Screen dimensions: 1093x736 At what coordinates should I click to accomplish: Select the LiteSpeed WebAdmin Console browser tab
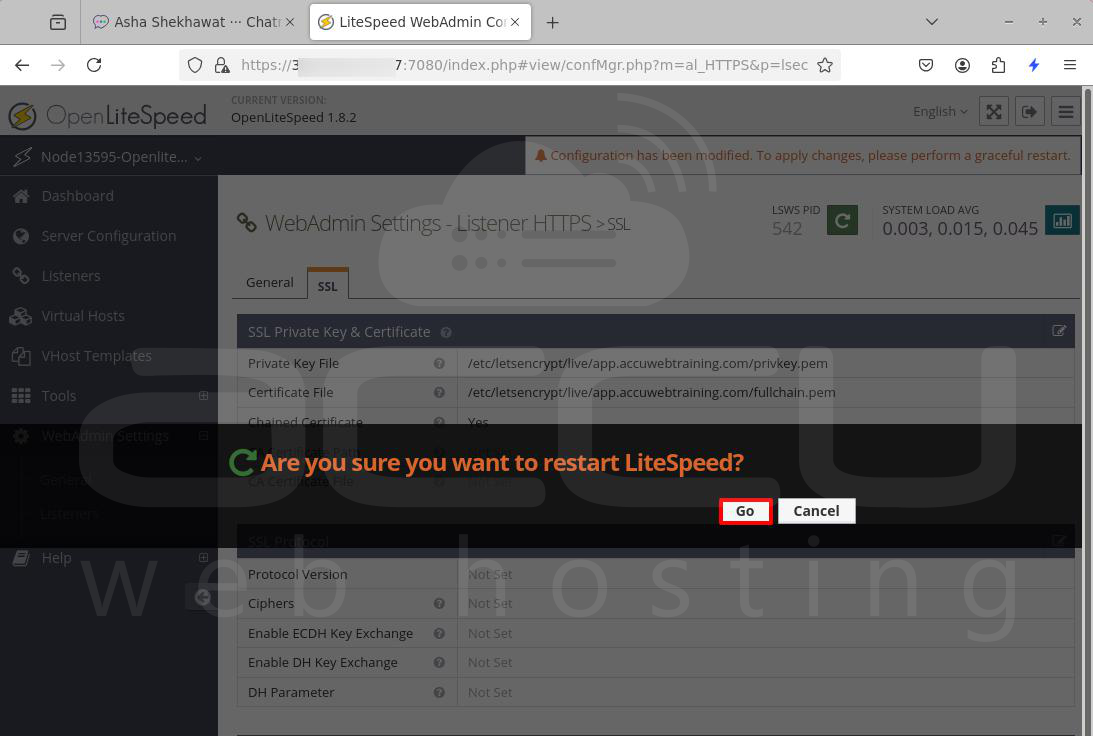(420, 22)
